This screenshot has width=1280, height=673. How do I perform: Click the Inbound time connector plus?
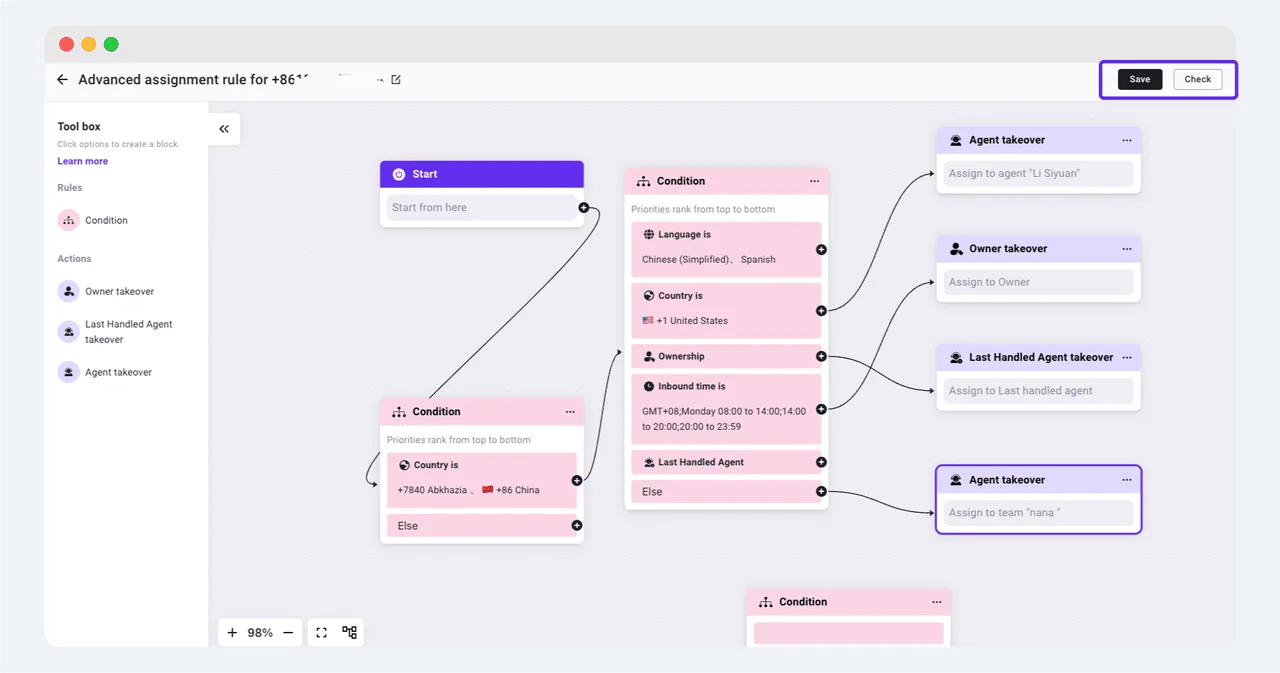821,409
